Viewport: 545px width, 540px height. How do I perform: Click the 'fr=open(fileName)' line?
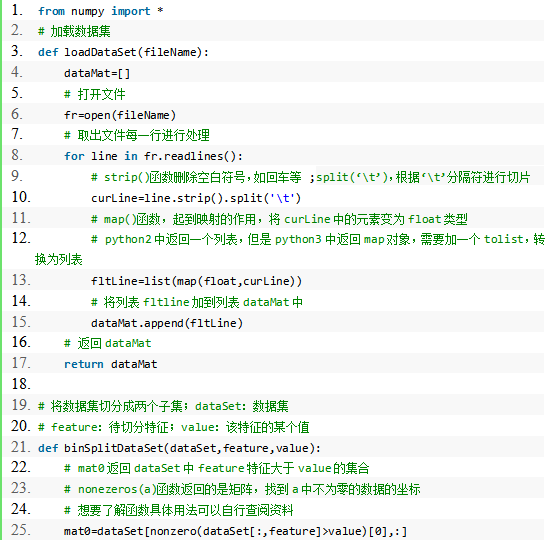coord(120,115)
